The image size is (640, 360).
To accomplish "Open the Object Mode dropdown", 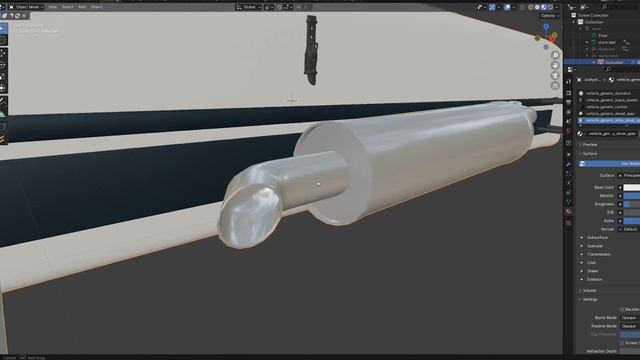I will pyautogui.click(x=27, y=7).
